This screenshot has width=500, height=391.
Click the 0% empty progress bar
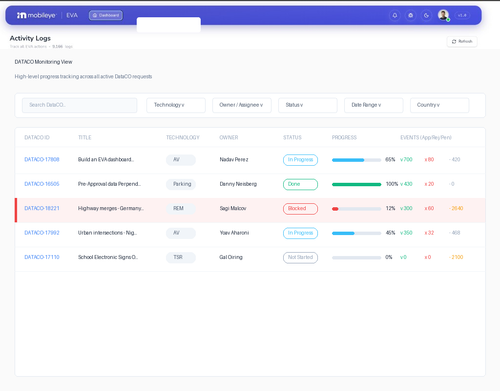(x=356, y=257)
